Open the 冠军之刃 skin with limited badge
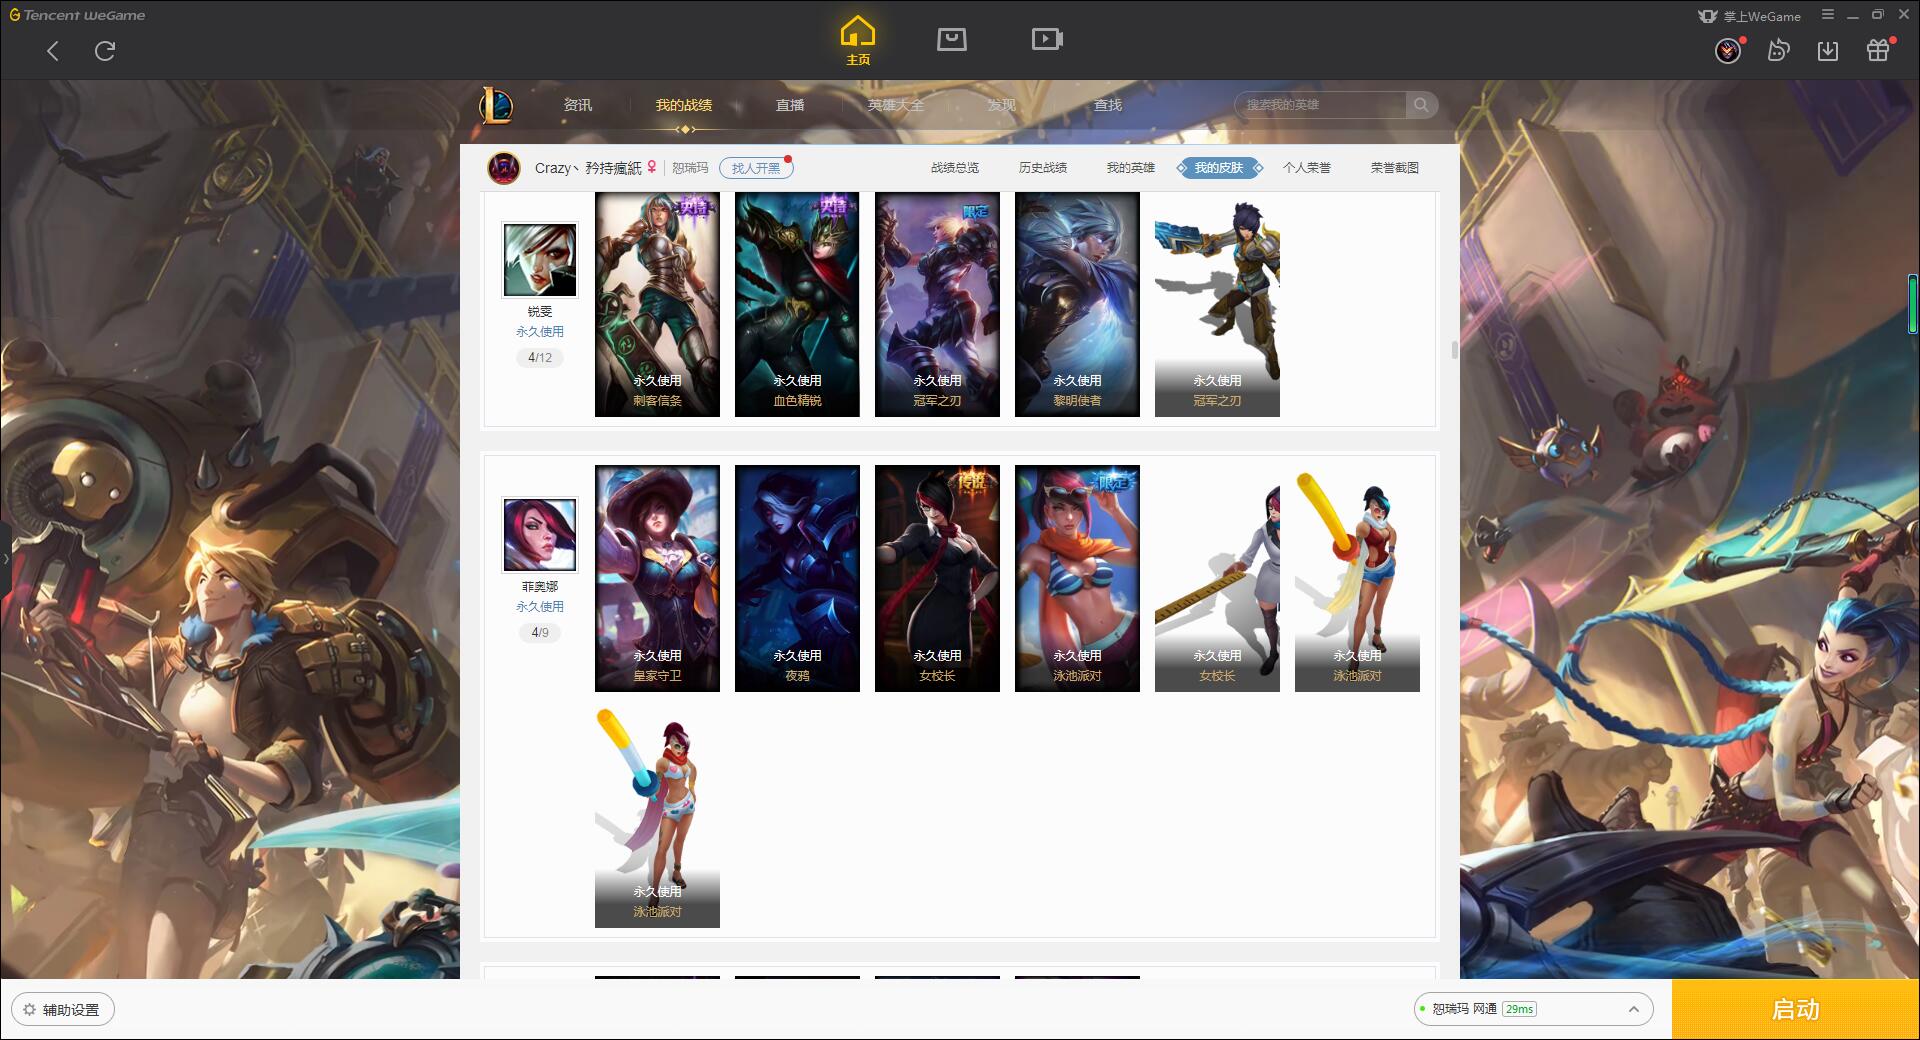 937,304
